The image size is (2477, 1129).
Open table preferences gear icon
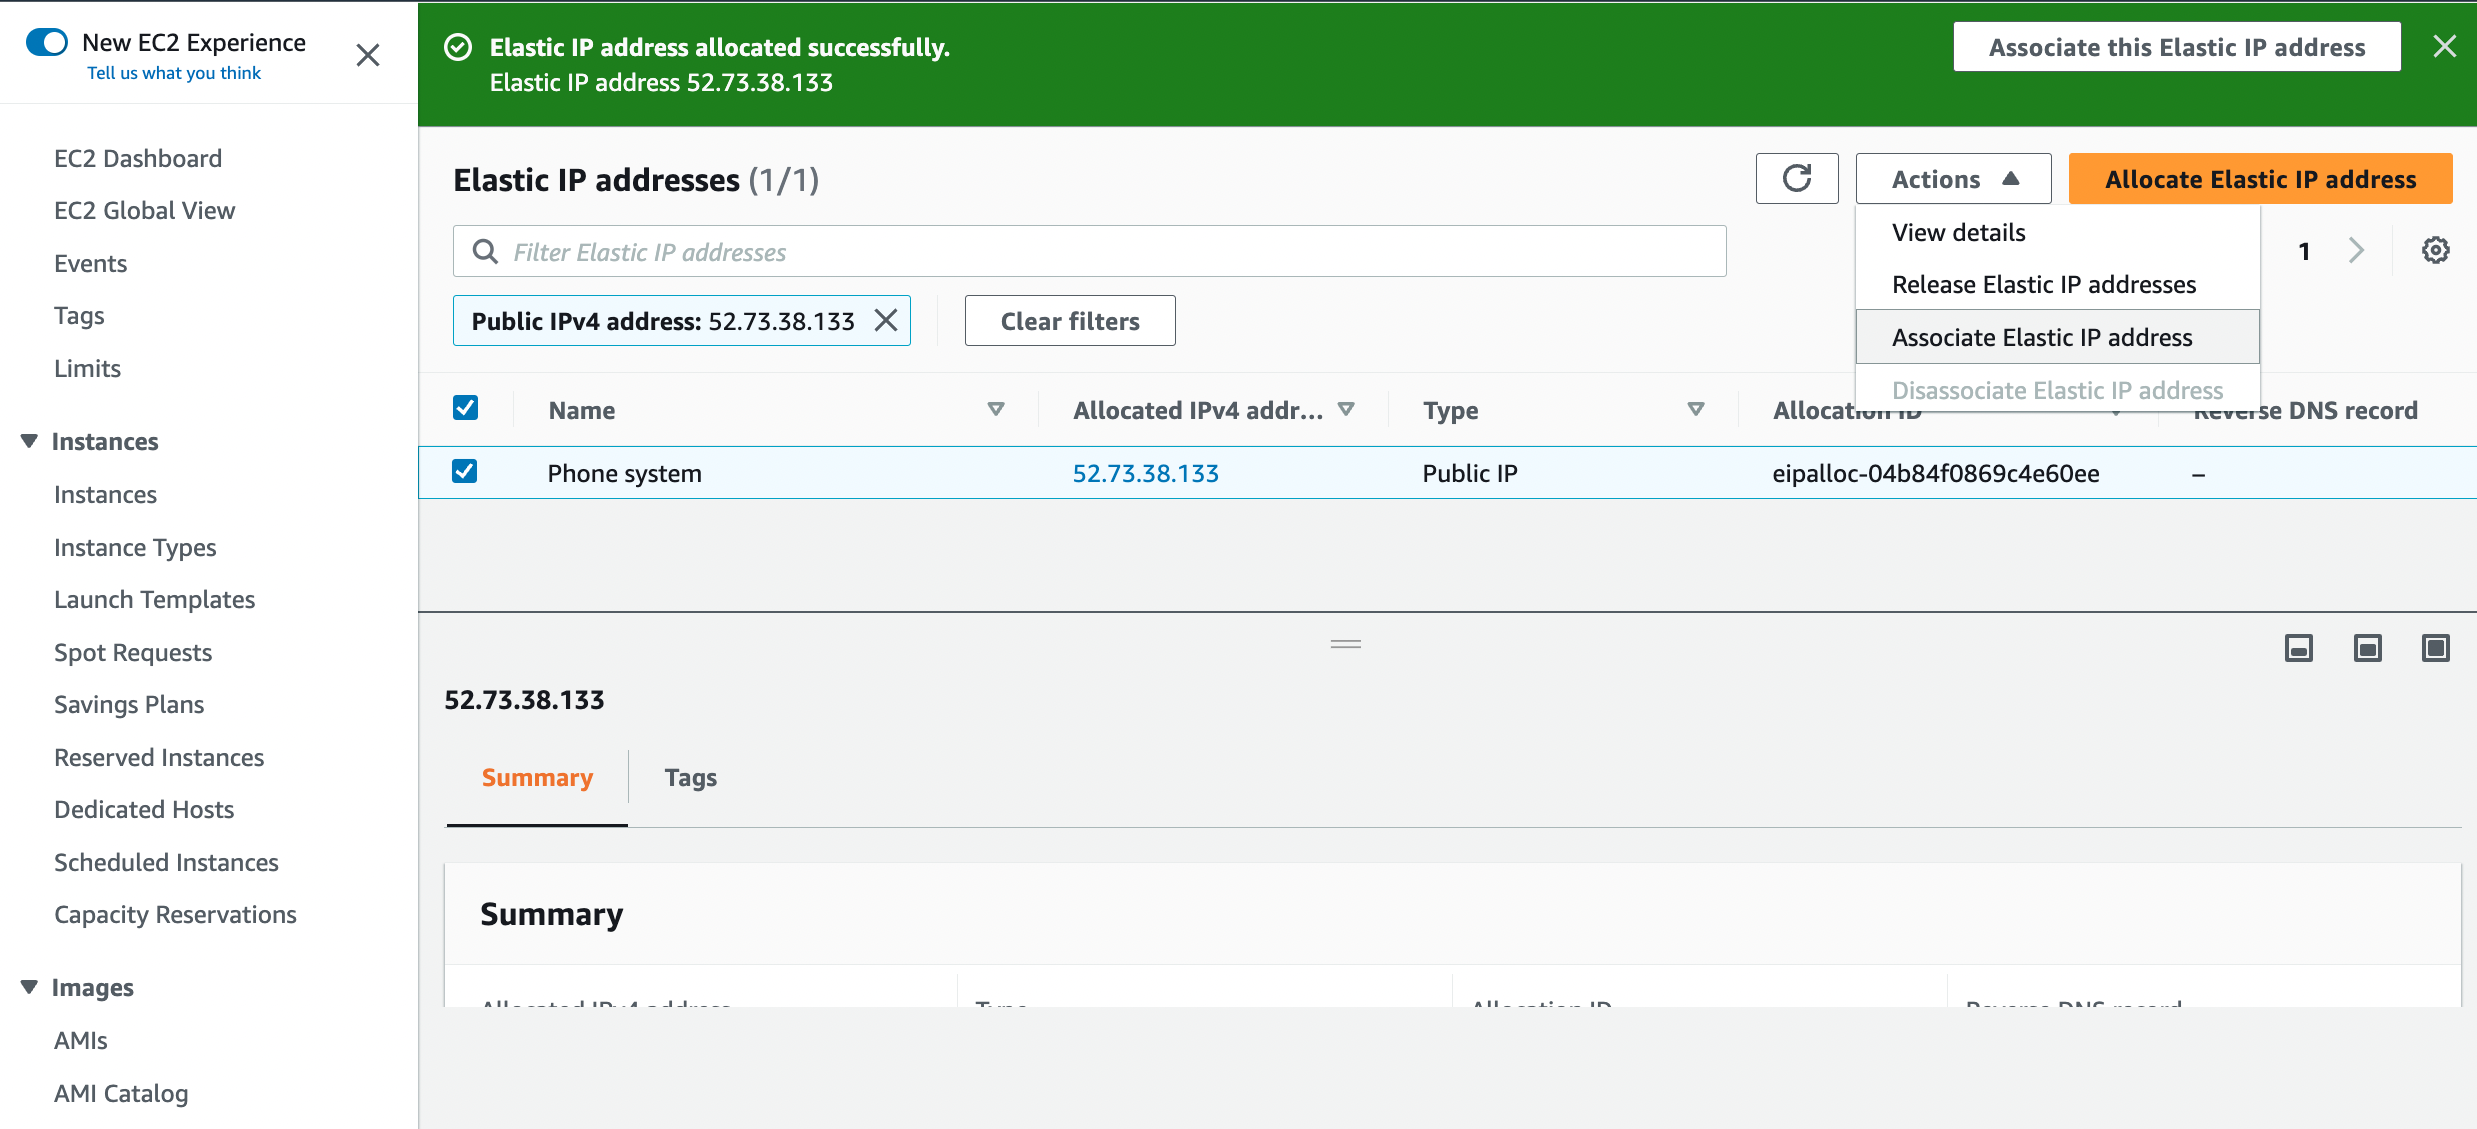pyautogui.click(x=2435, y=250)
